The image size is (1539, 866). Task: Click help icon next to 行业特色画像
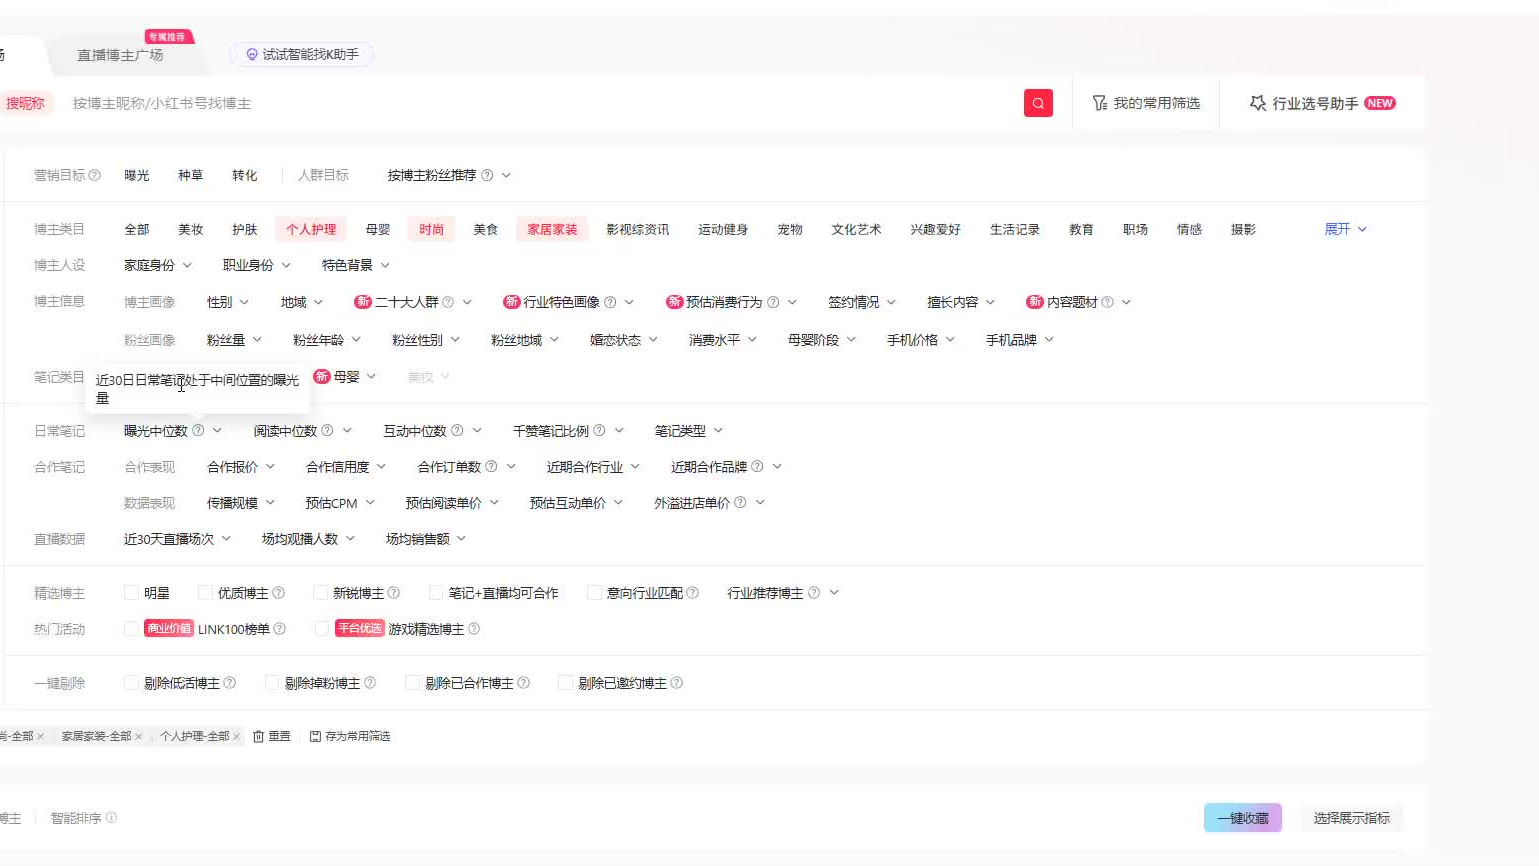(x=610, y=302)
